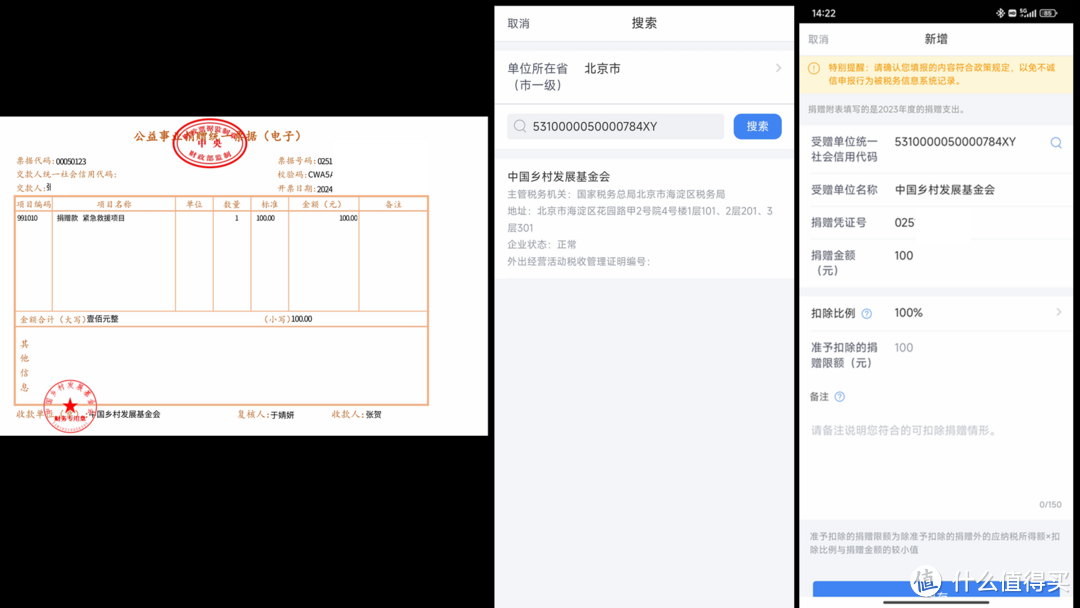Click the blue 搜索 button
The height and width of the screenshot is (608, 1080).
(x=757, y=126)
